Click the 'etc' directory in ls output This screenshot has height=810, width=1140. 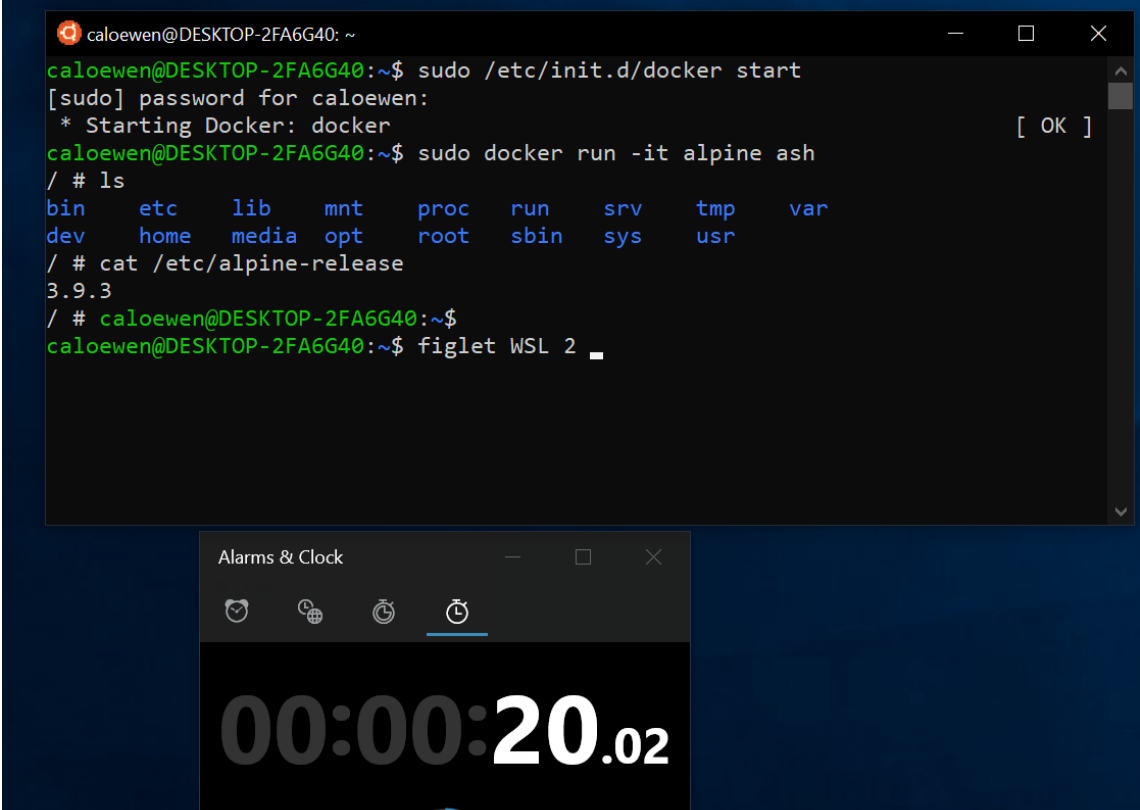158,209
